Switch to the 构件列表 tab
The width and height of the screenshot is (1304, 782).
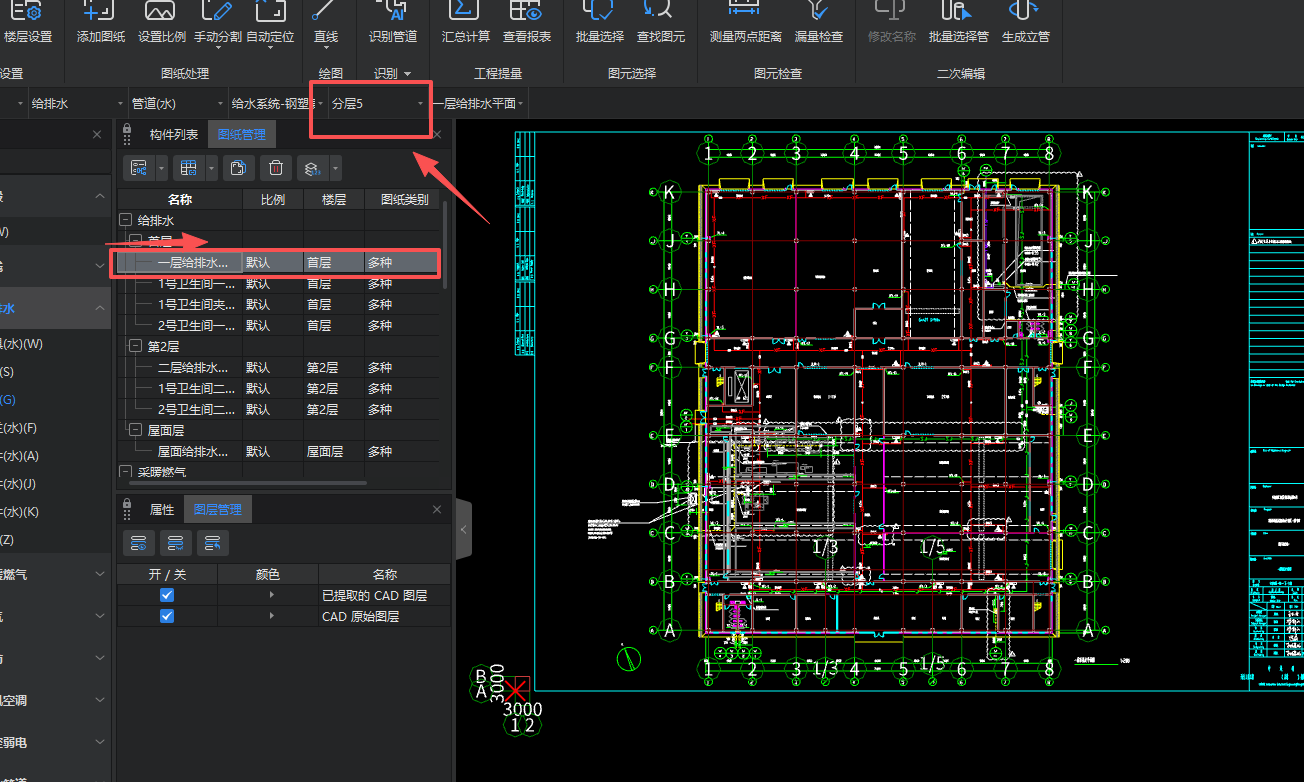173,135
